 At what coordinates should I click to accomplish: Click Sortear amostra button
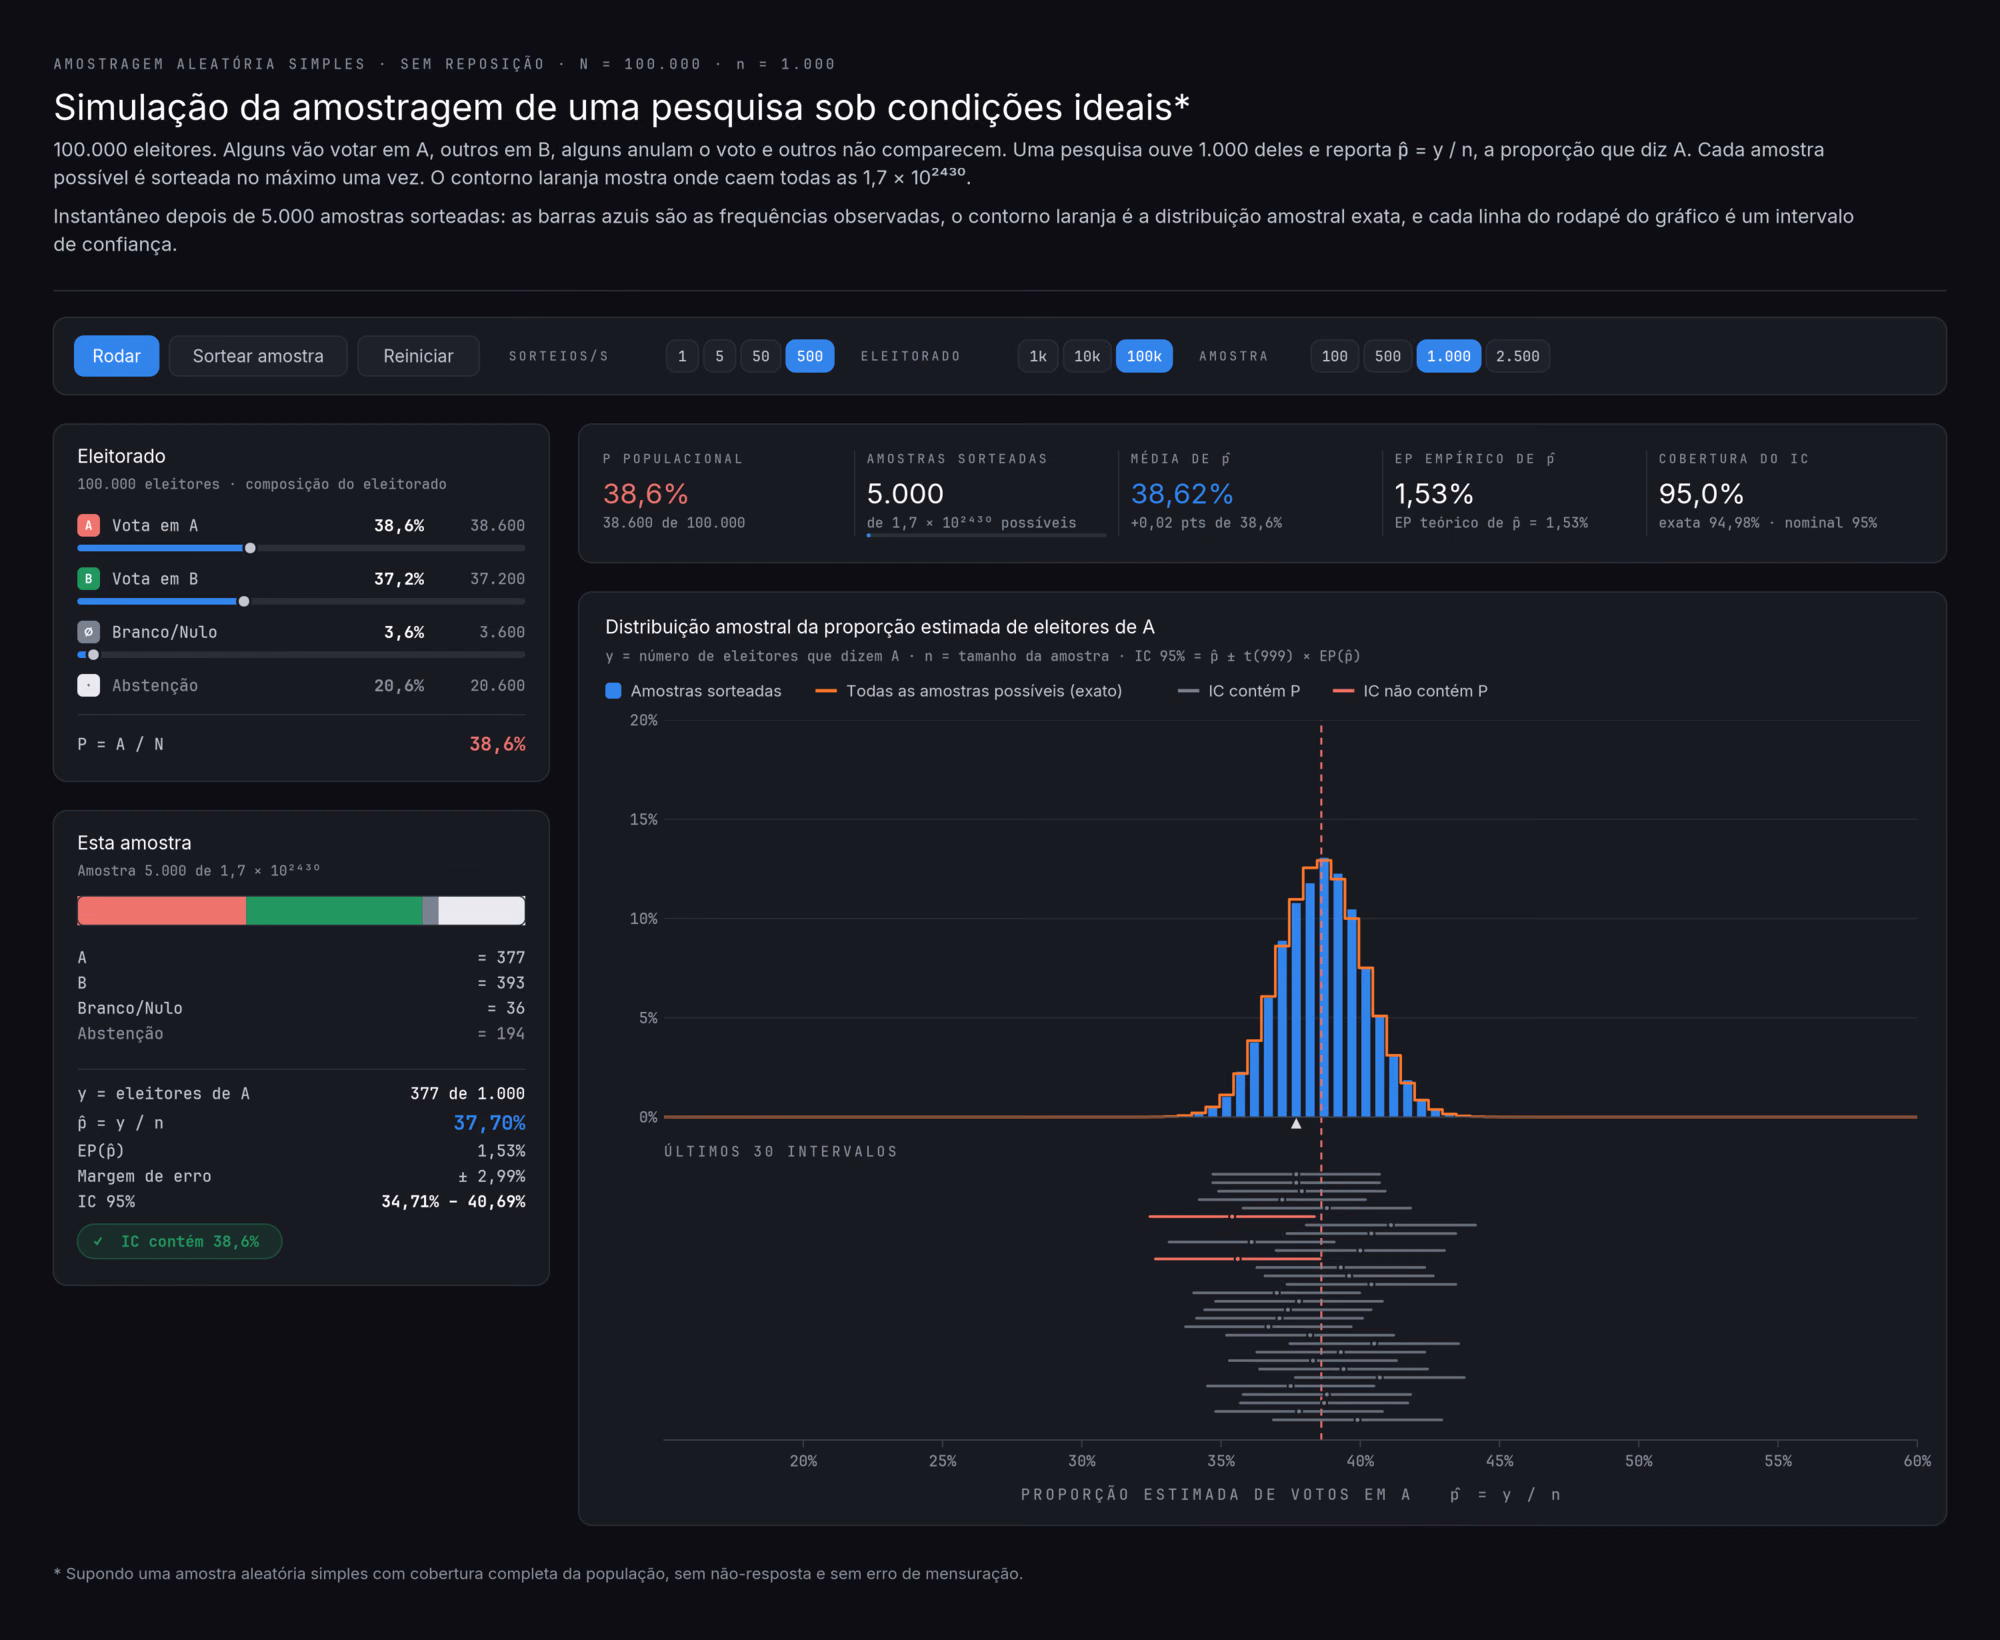[258, 356]
